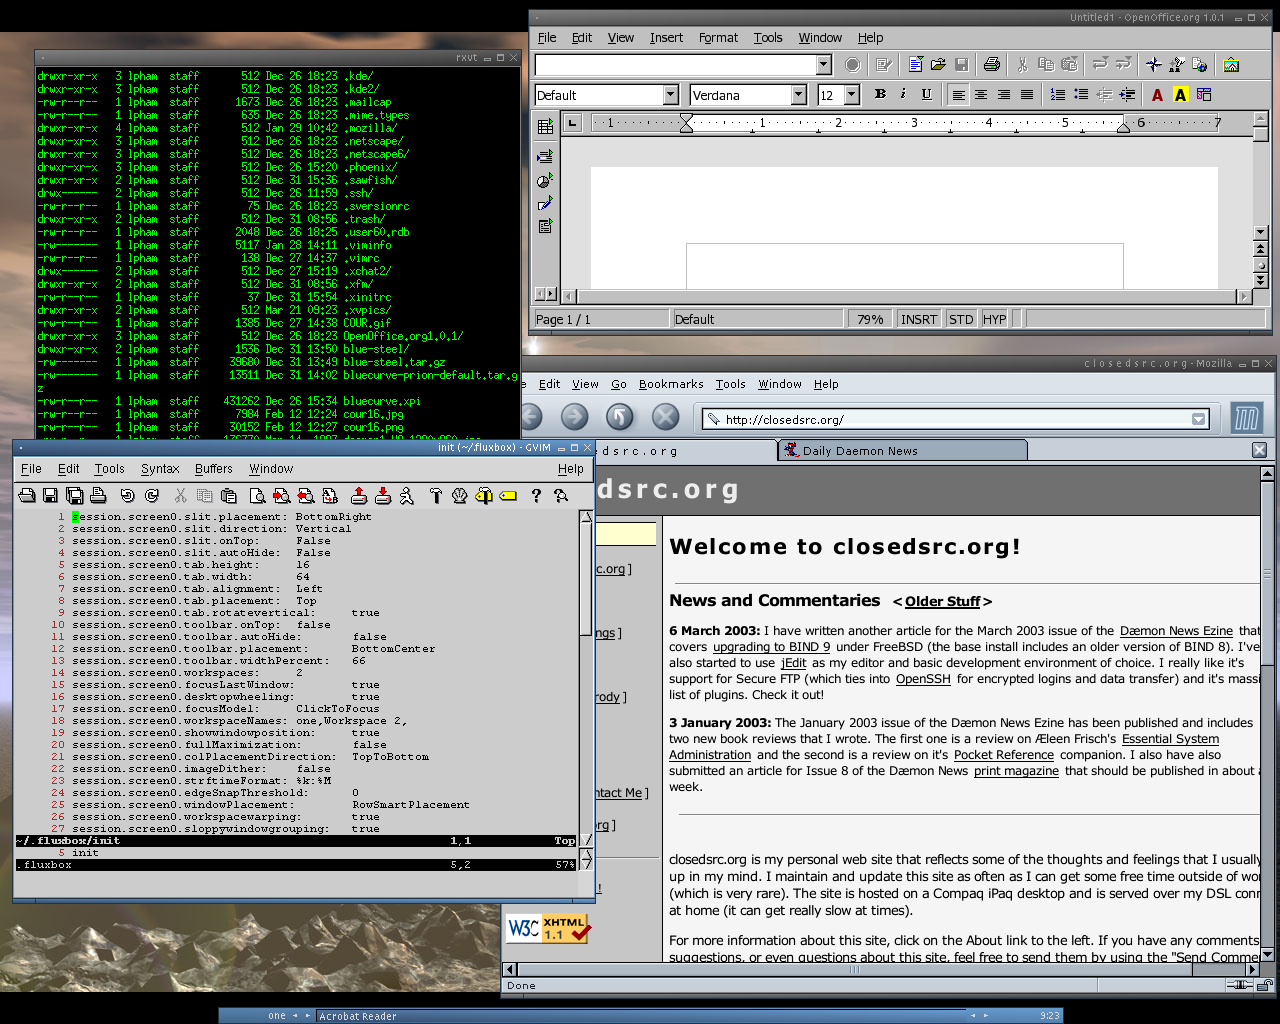Screen dimensions: 1280x1024
Task: Click the W3C XHTML 1.1 badge
Action: click(x=548, y=928)
